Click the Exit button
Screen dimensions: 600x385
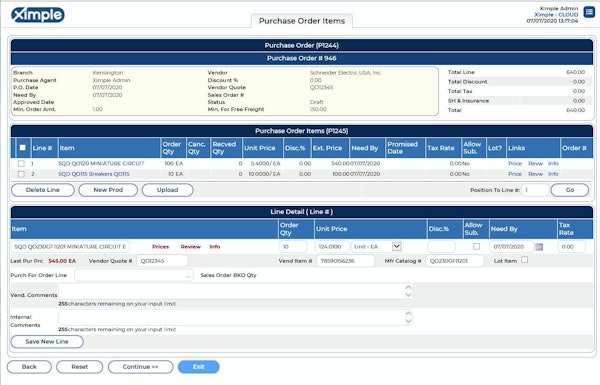coord(199,367)
